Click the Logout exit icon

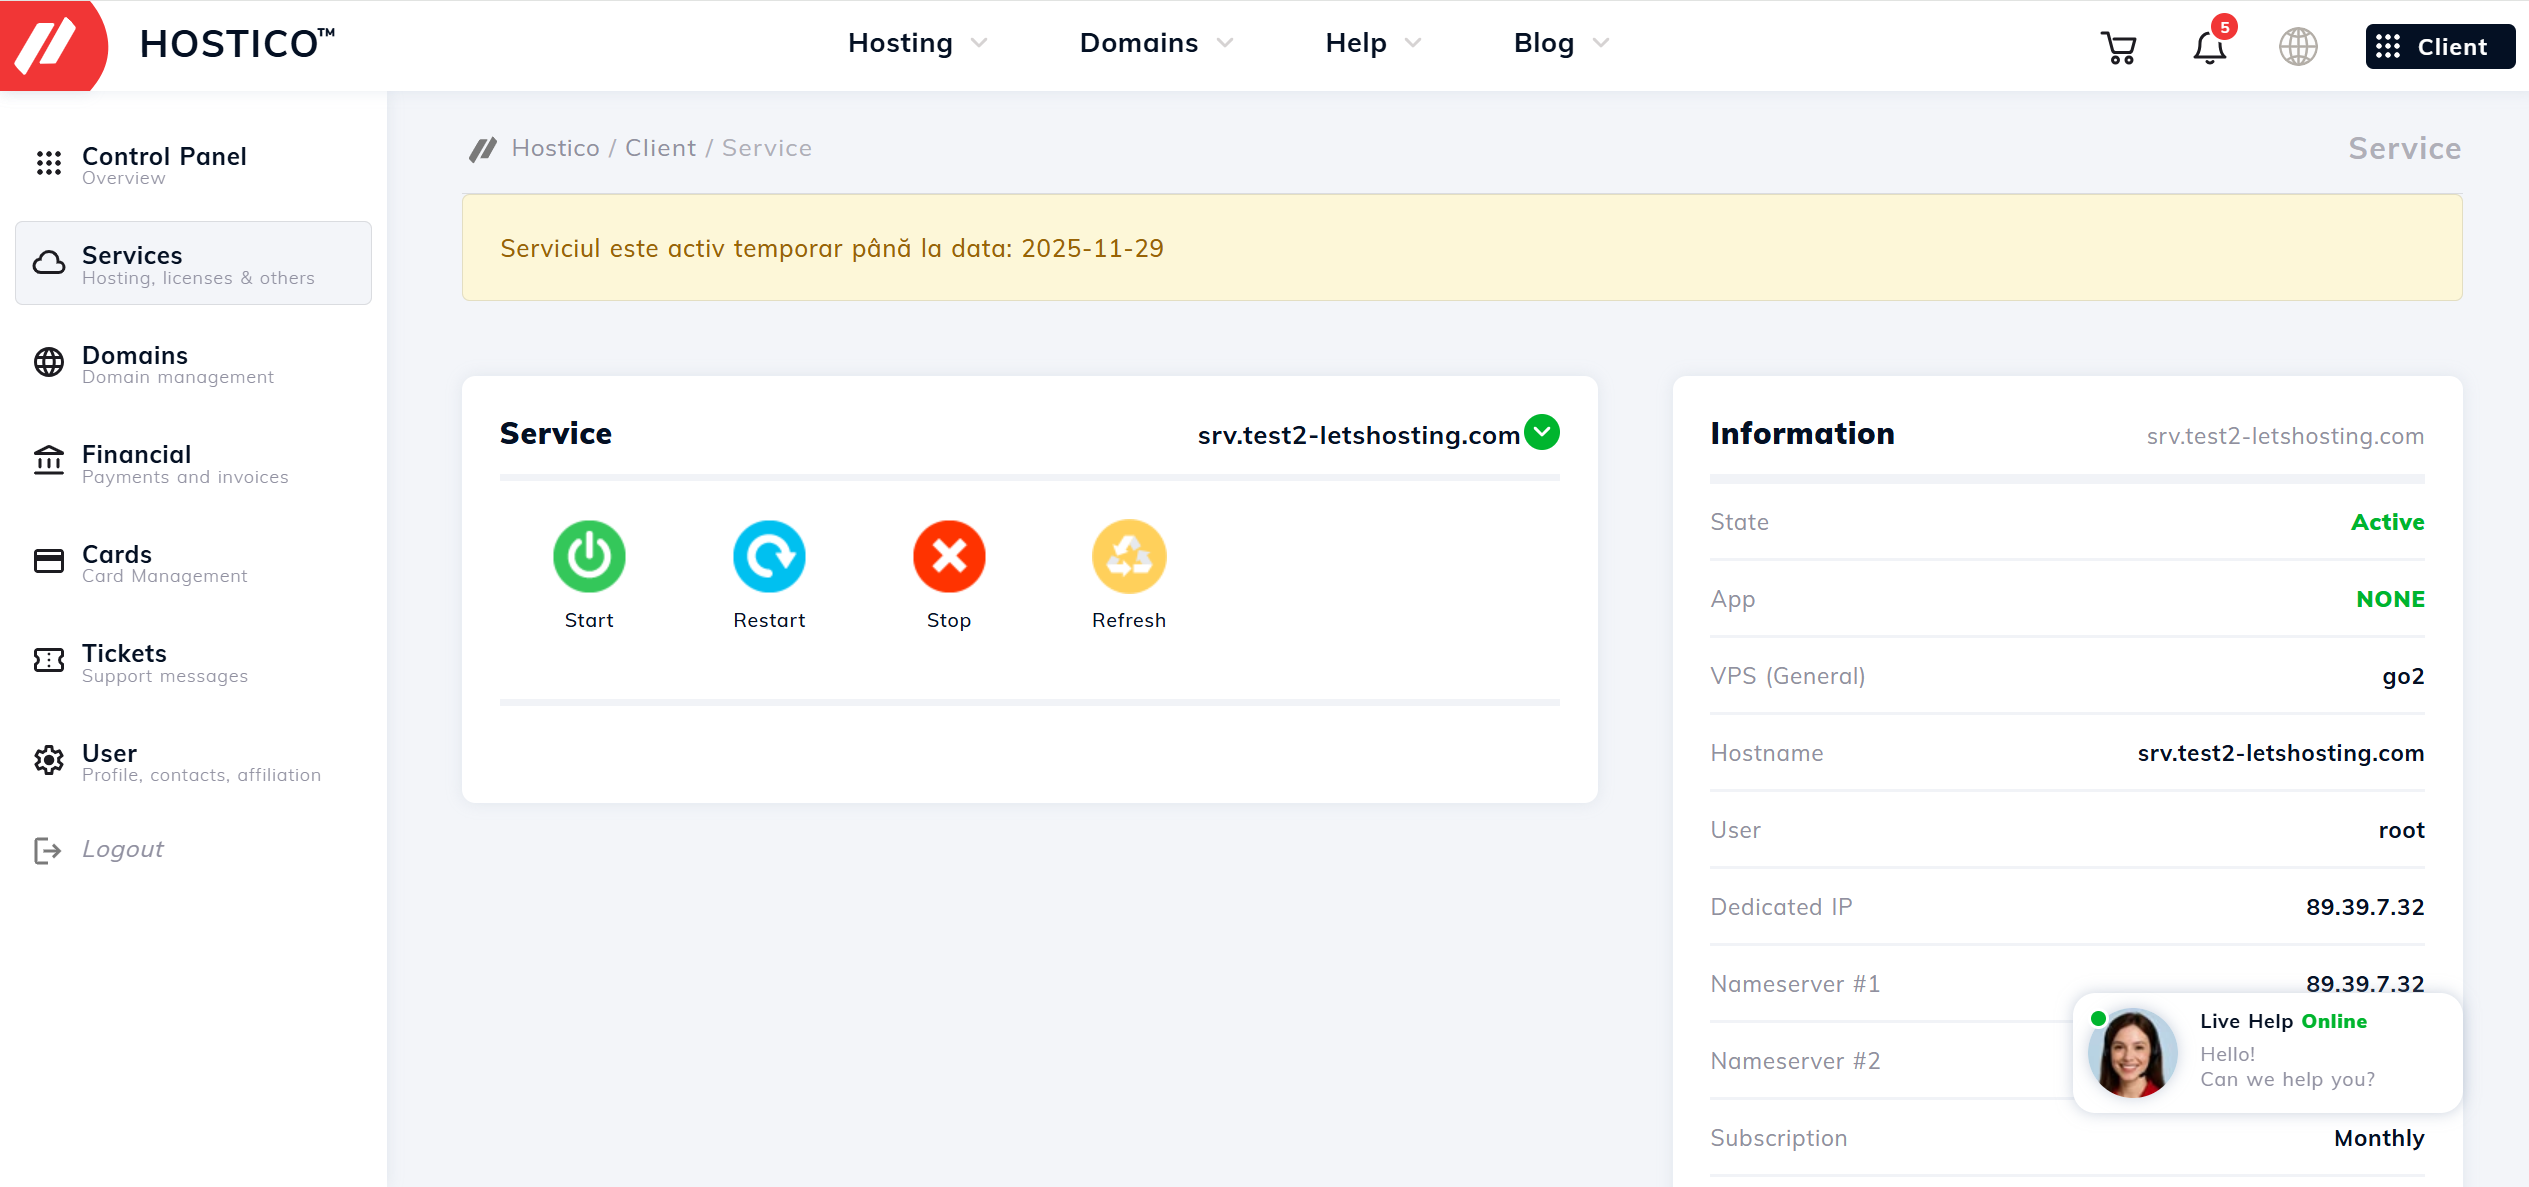point(48,850)
